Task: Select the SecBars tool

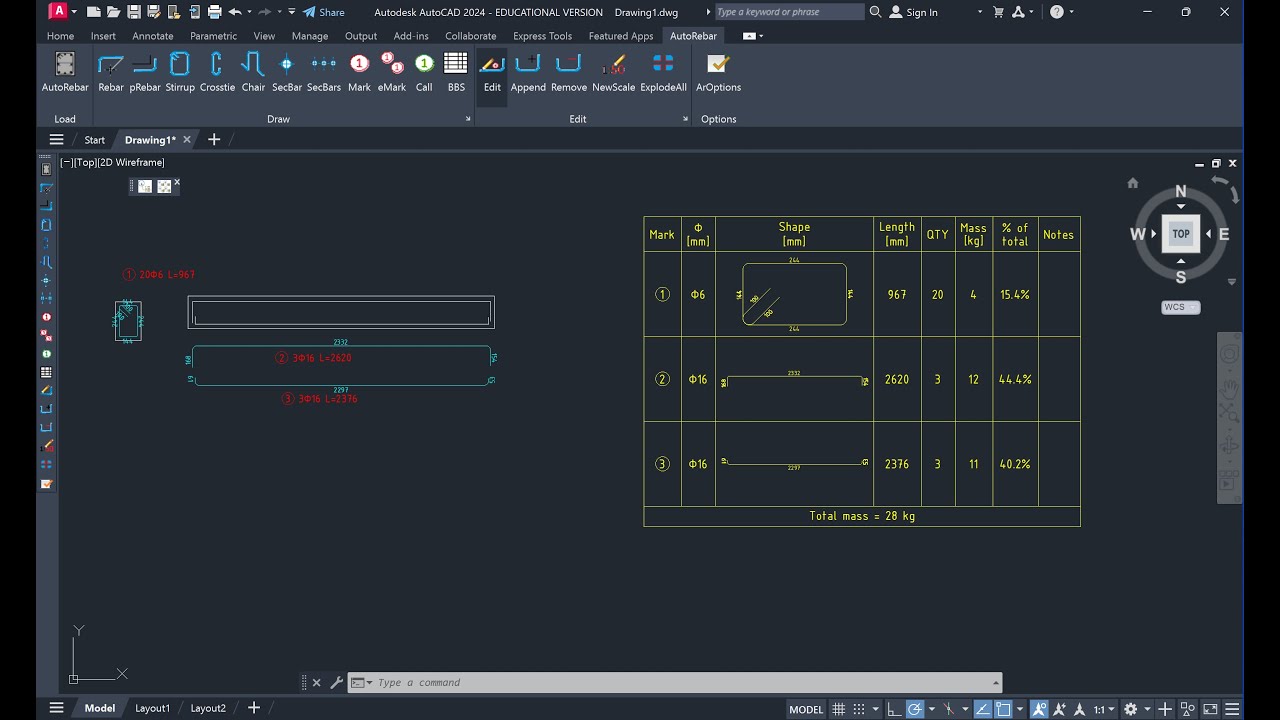Action: coord(324,73)
